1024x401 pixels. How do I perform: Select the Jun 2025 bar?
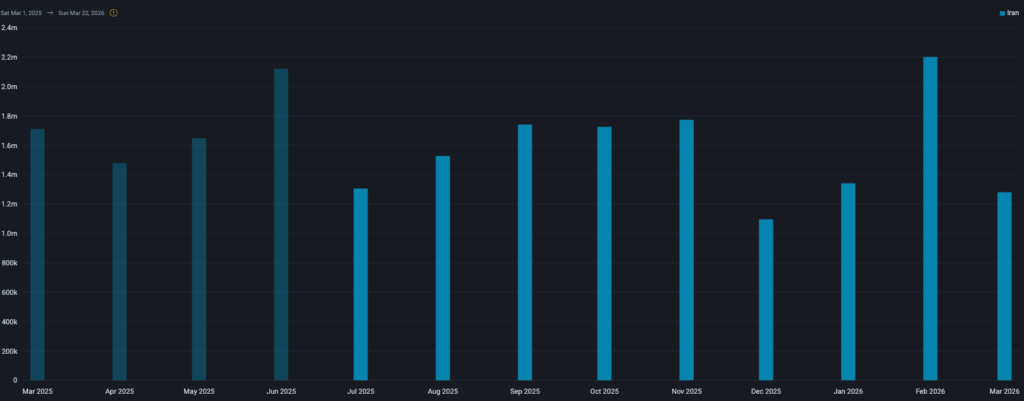[x=281, y=225]
